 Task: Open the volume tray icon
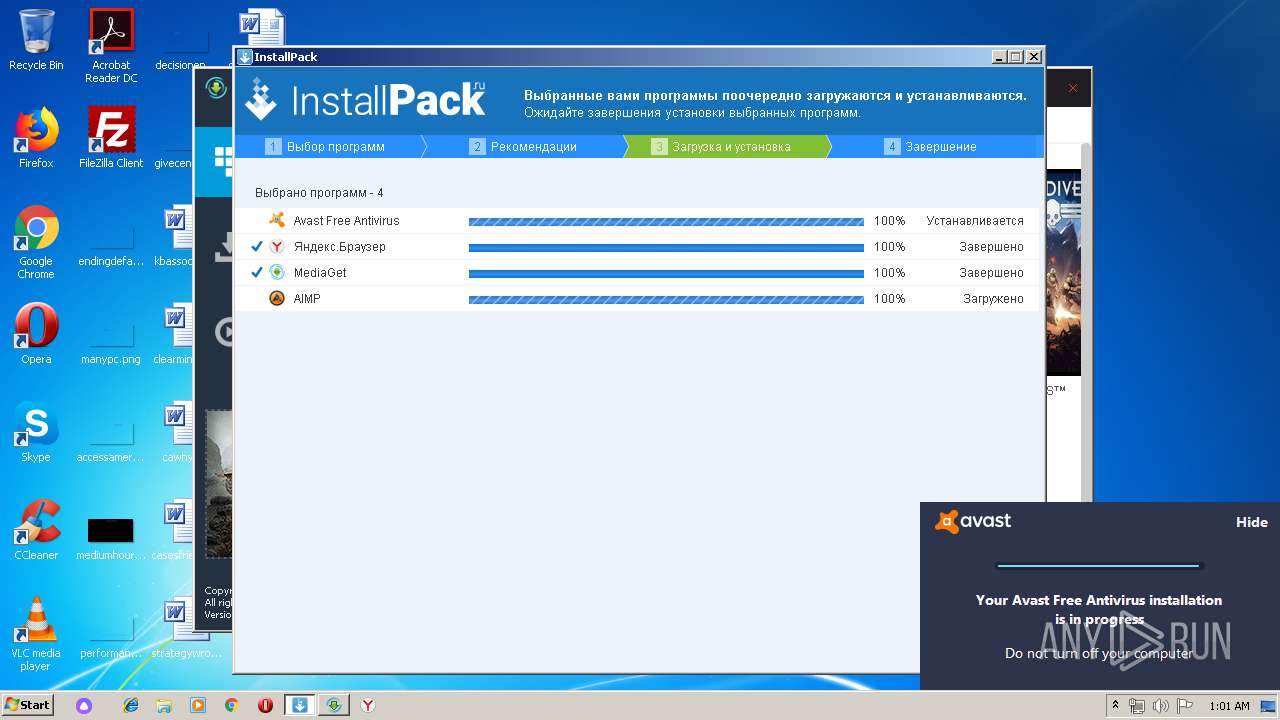pos(1161,705)
